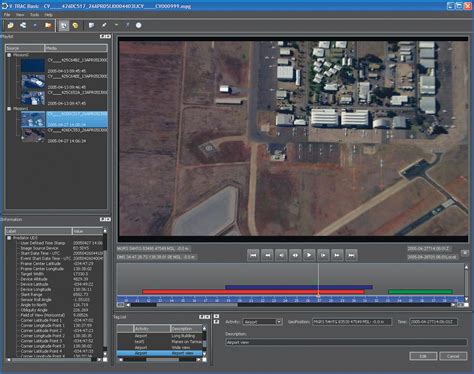Image resolution: width=474 pixels, height=374 pixels.
Task: Click the Media column header in Playlist
Action: (x=76, y=48)
